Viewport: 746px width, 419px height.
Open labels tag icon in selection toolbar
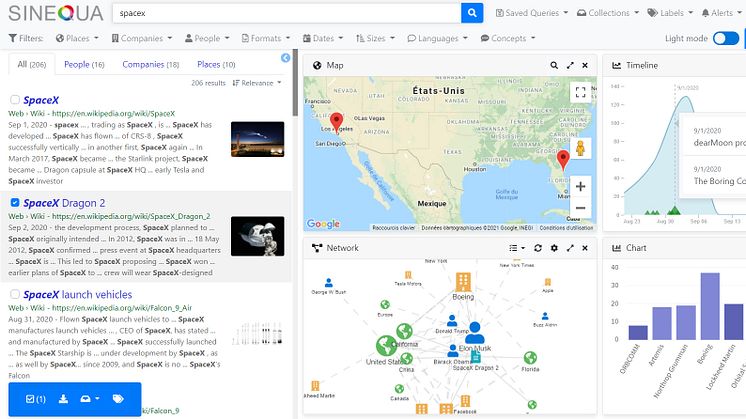(118, 399)
